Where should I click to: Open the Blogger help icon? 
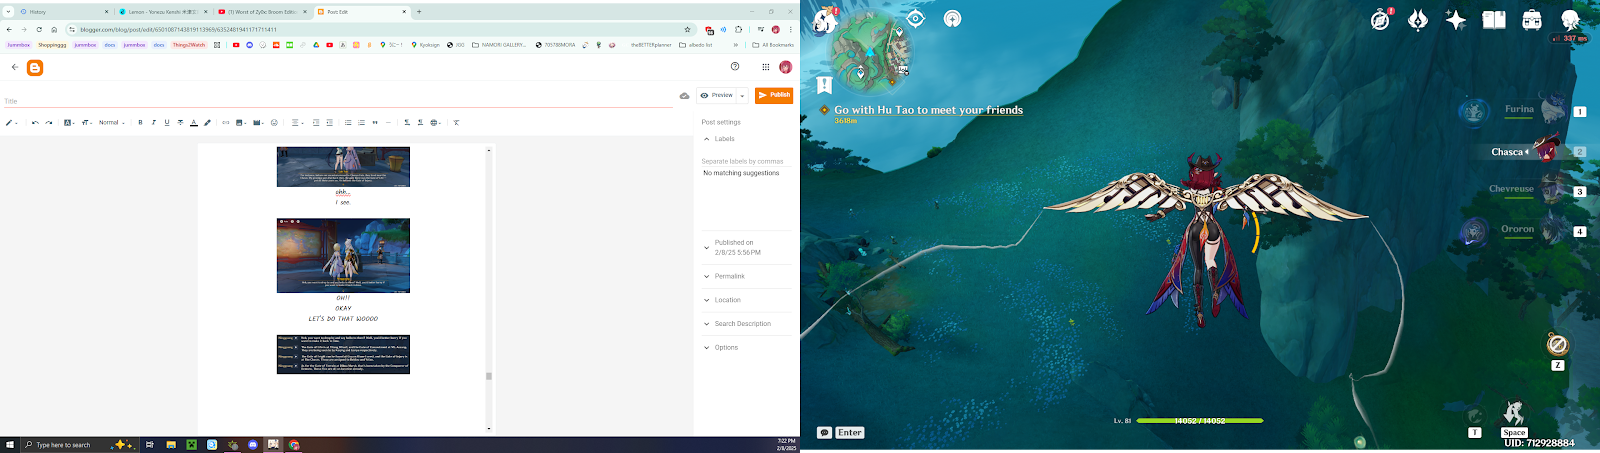point(735,66)
